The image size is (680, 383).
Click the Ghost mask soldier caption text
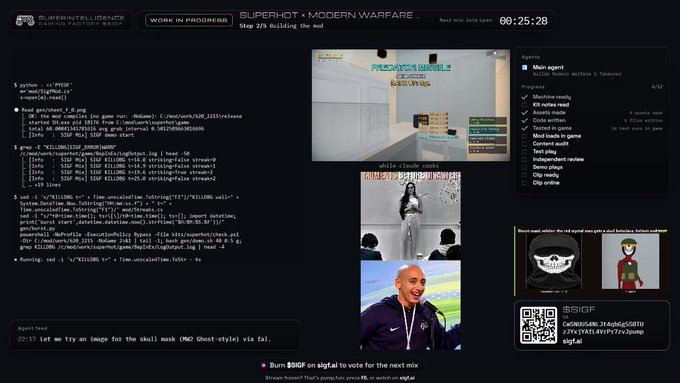pos(592,231)
